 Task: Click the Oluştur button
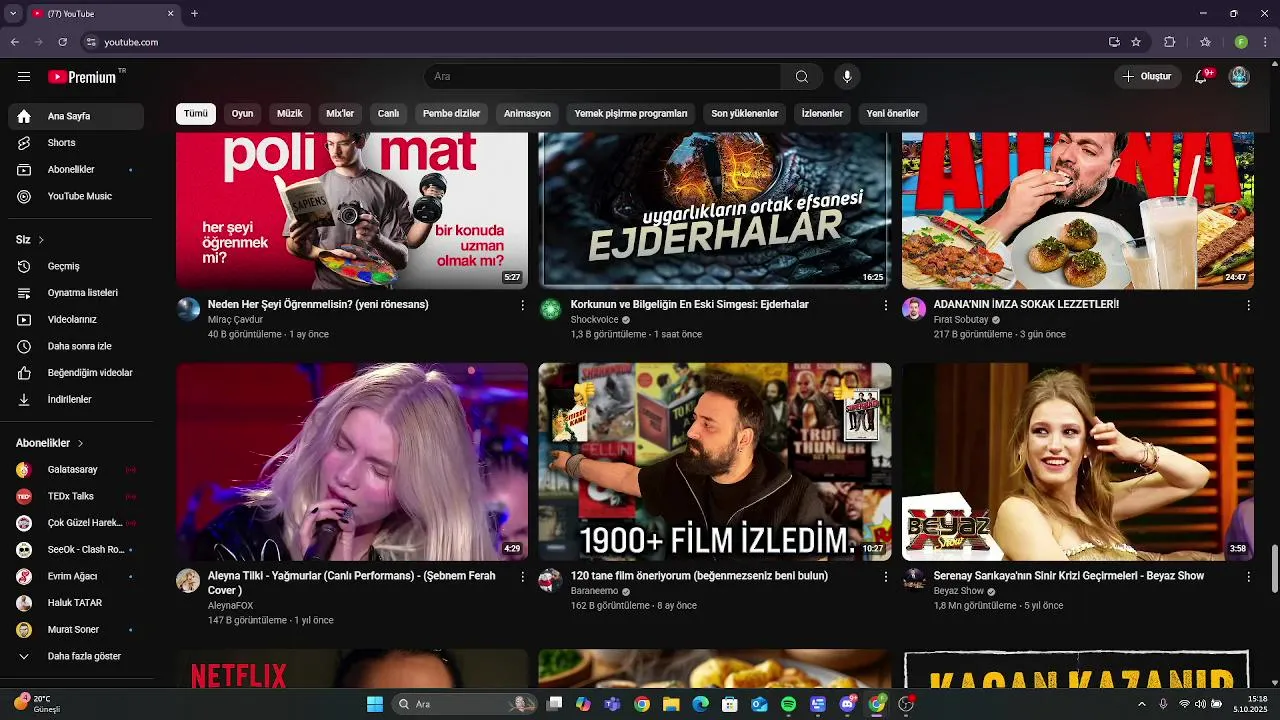pyautogui.click(x=1148, y=77)
